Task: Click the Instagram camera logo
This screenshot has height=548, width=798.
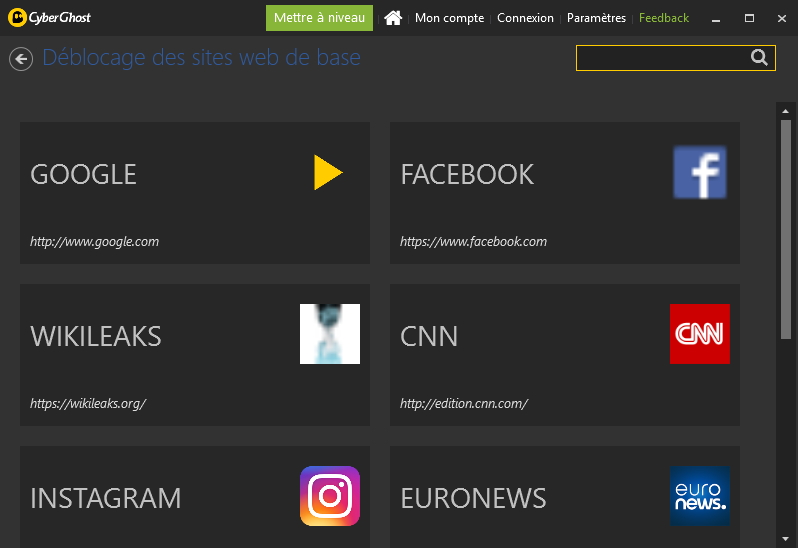Action: 330,496
